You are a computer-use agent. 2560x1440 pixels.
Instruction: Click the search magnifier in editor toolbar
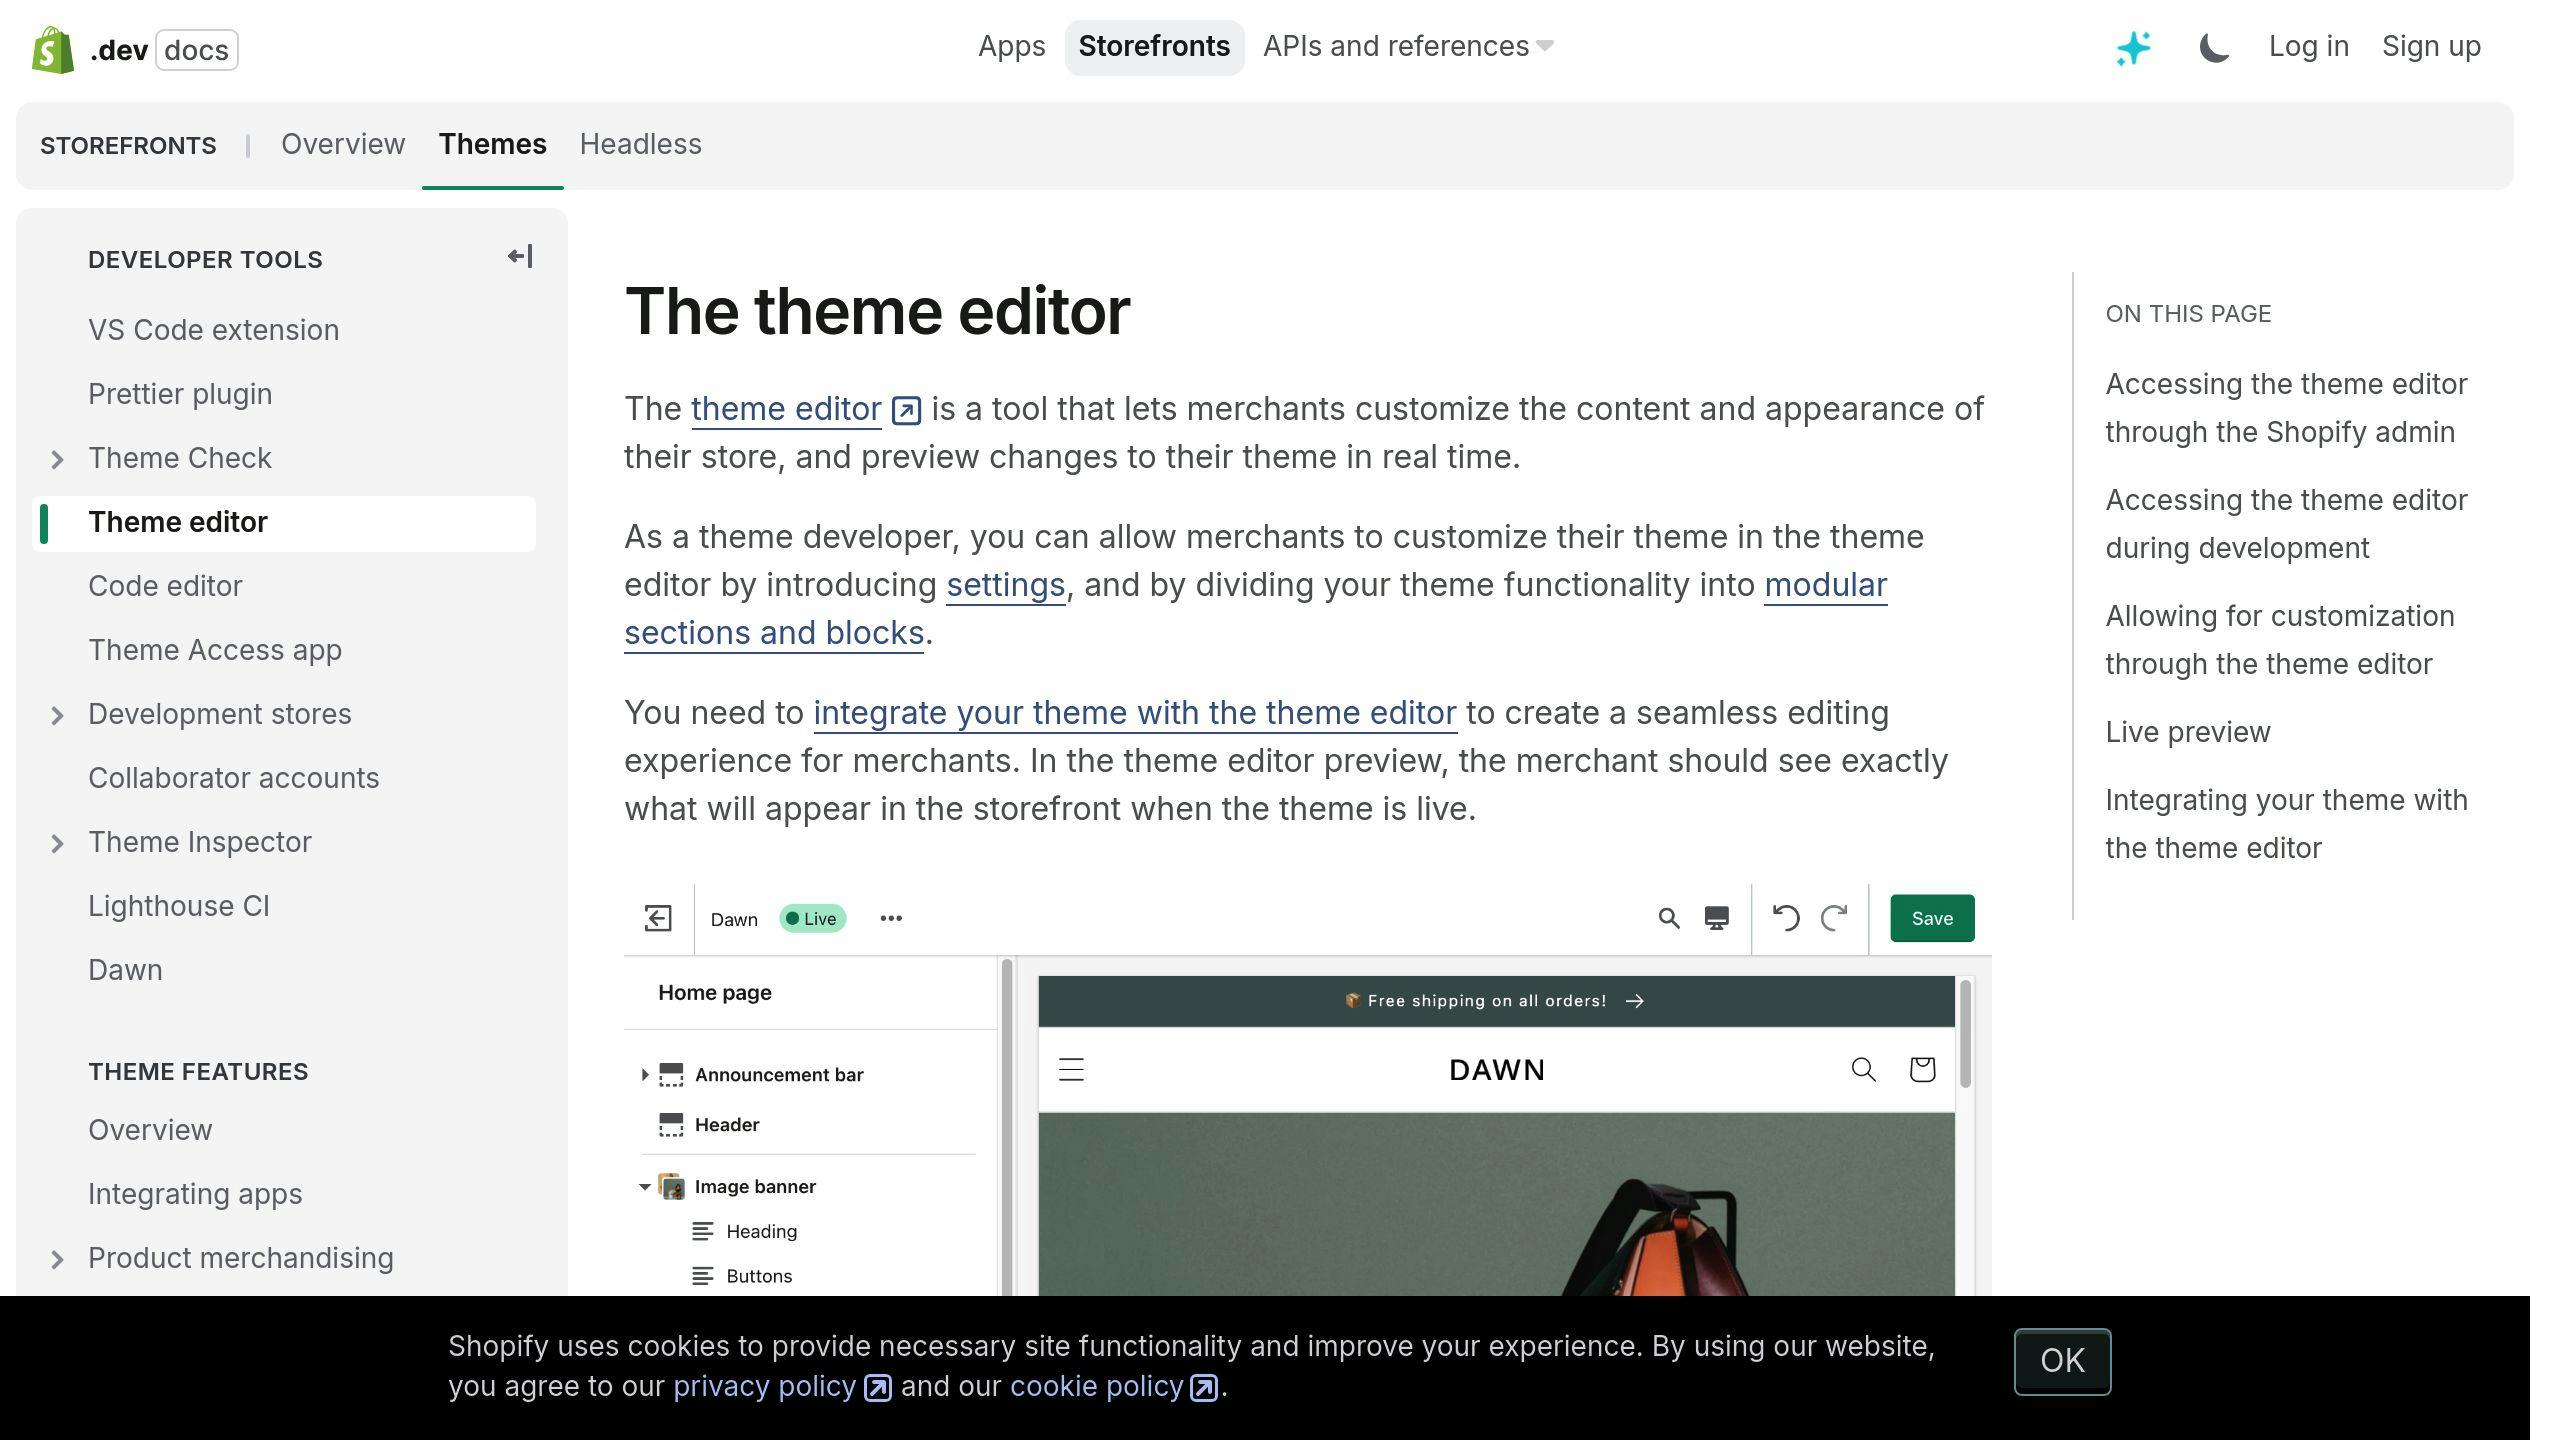tap(1669, 918)
